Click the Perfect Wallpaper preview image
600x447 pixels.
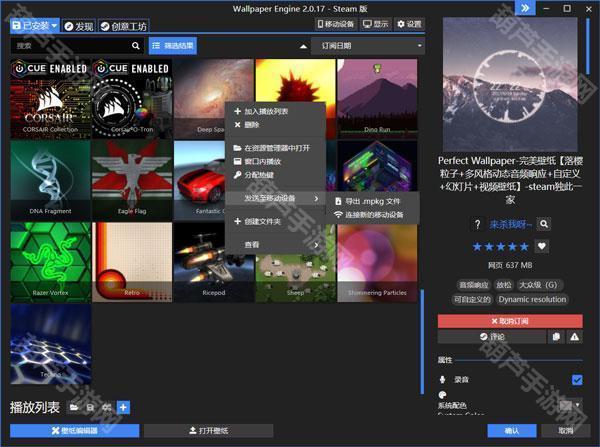click(510, 85)
